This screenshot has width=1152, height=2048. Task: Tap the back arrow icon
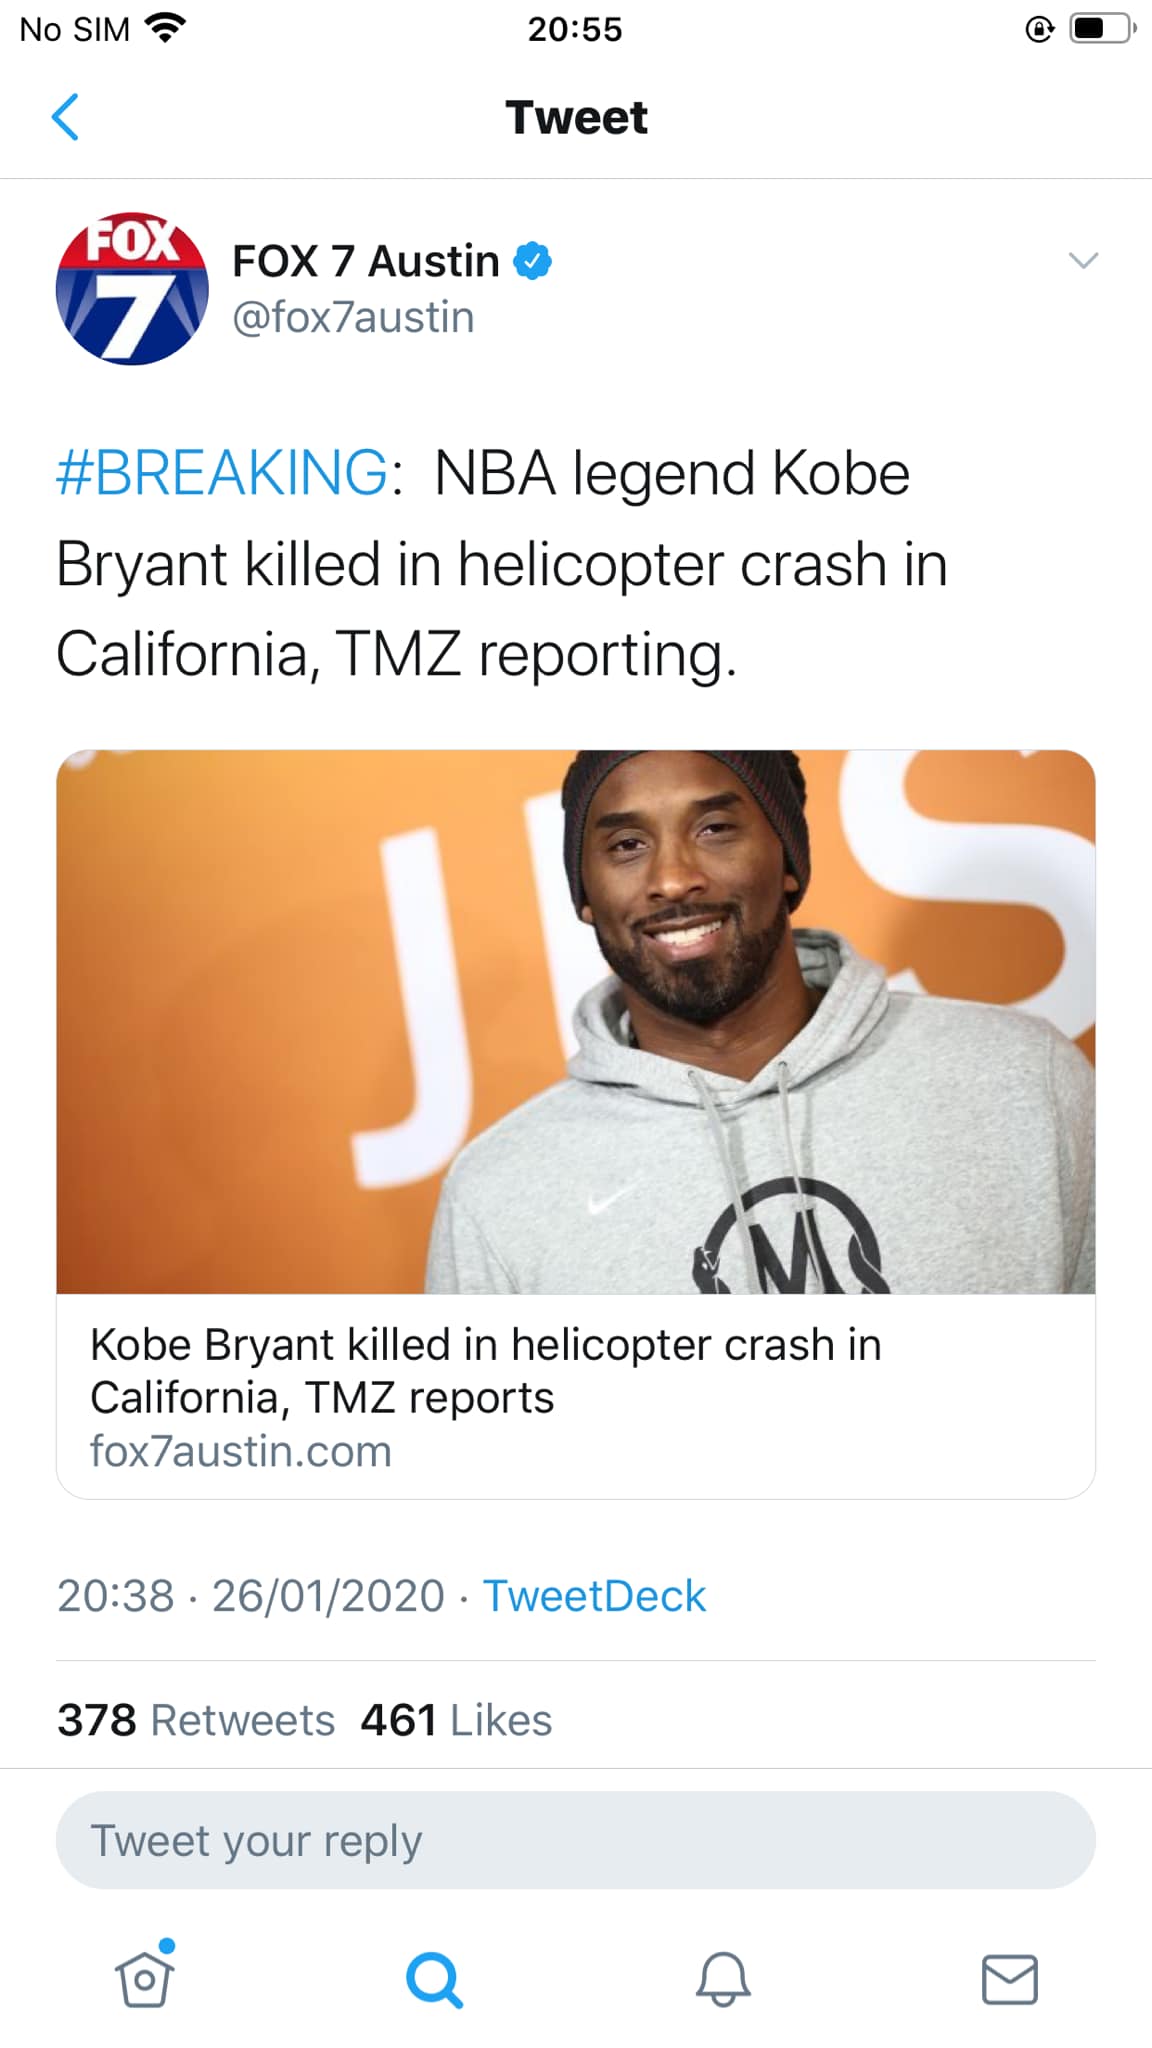point(65,117)
